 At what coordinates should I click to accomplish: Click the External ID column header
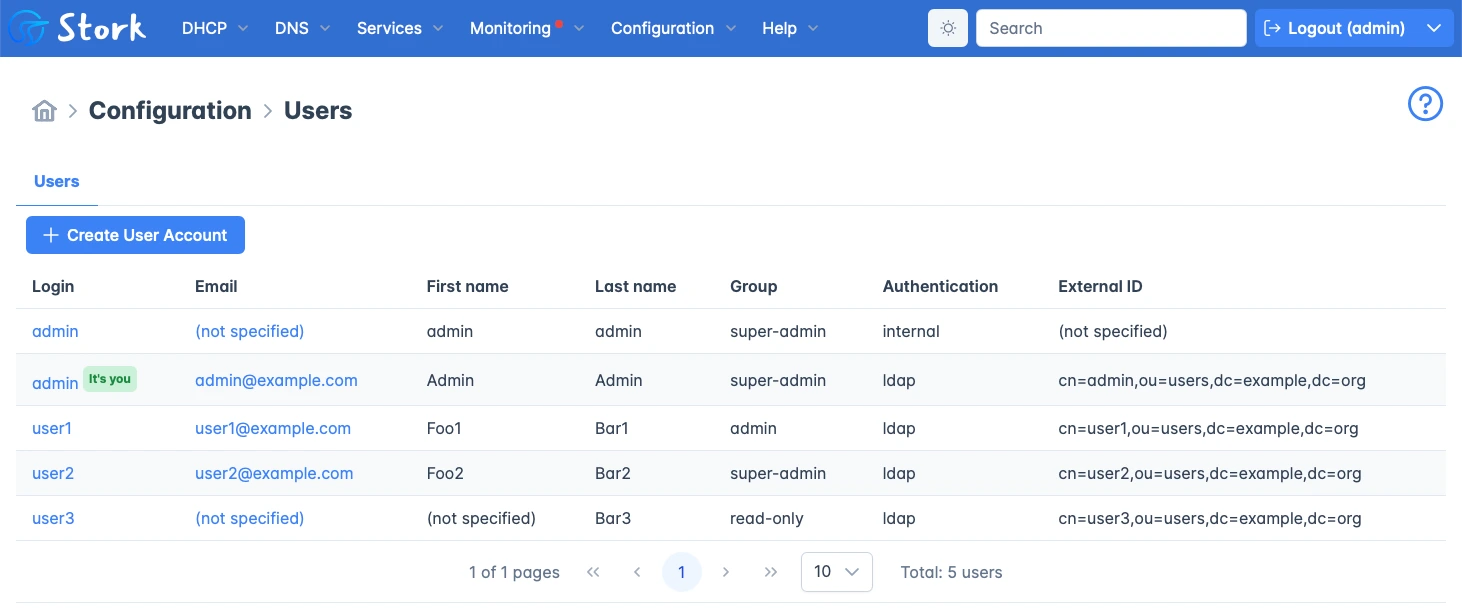pos(1100,286)
